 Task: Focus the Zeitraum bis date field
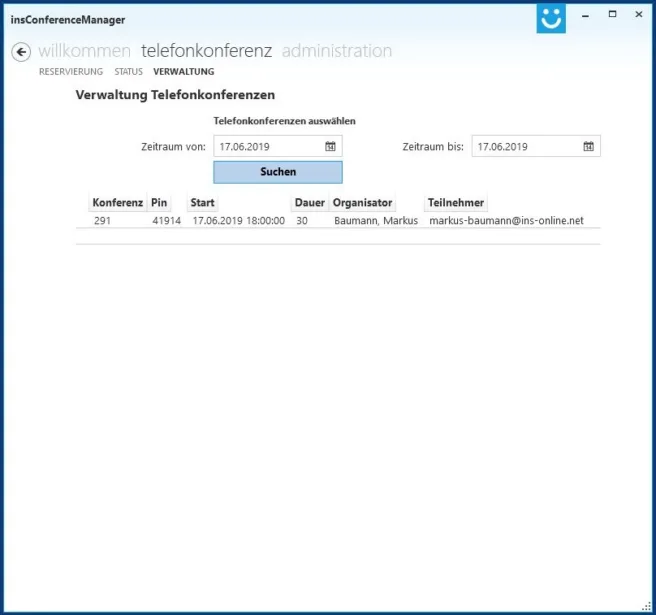(536, 146)
